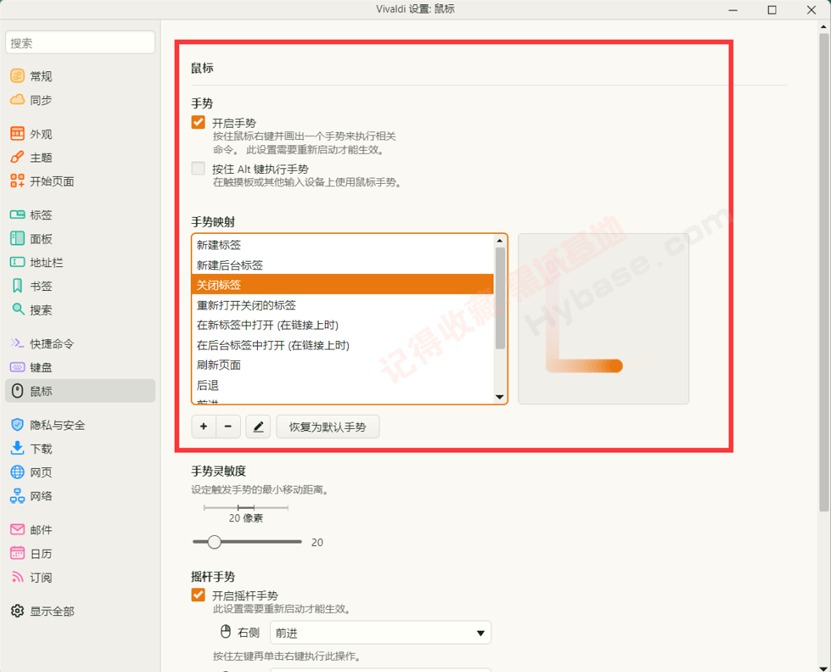Click the 日历 calendar icon
This screenshot has width=832, height=672.
[x=18, y=553]
